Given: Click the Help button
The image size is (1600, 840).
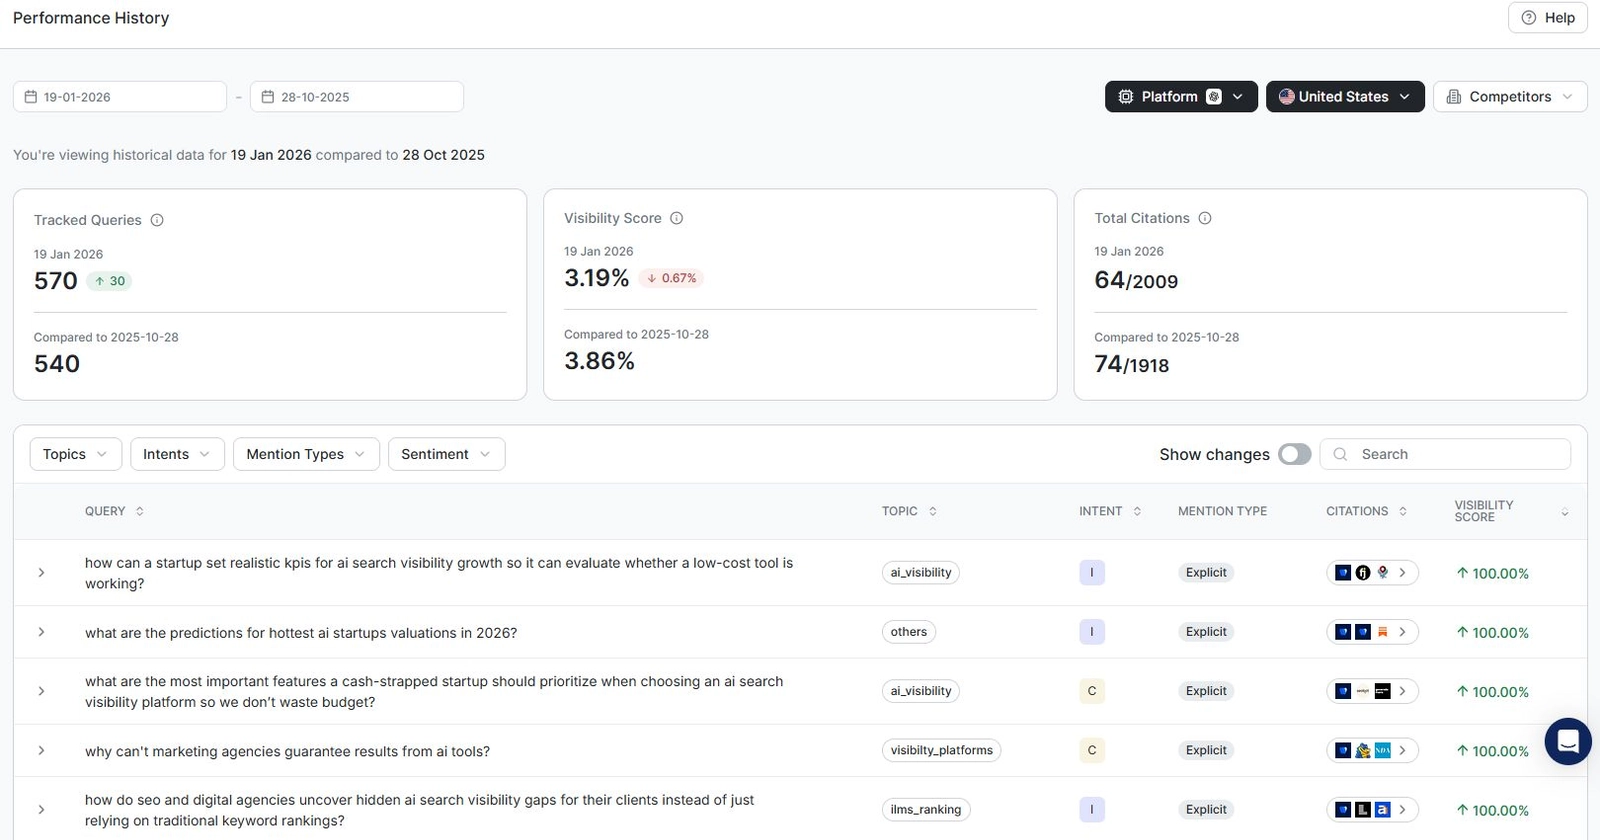Looking at the screenshot, I should click(x=1547, y=18).
